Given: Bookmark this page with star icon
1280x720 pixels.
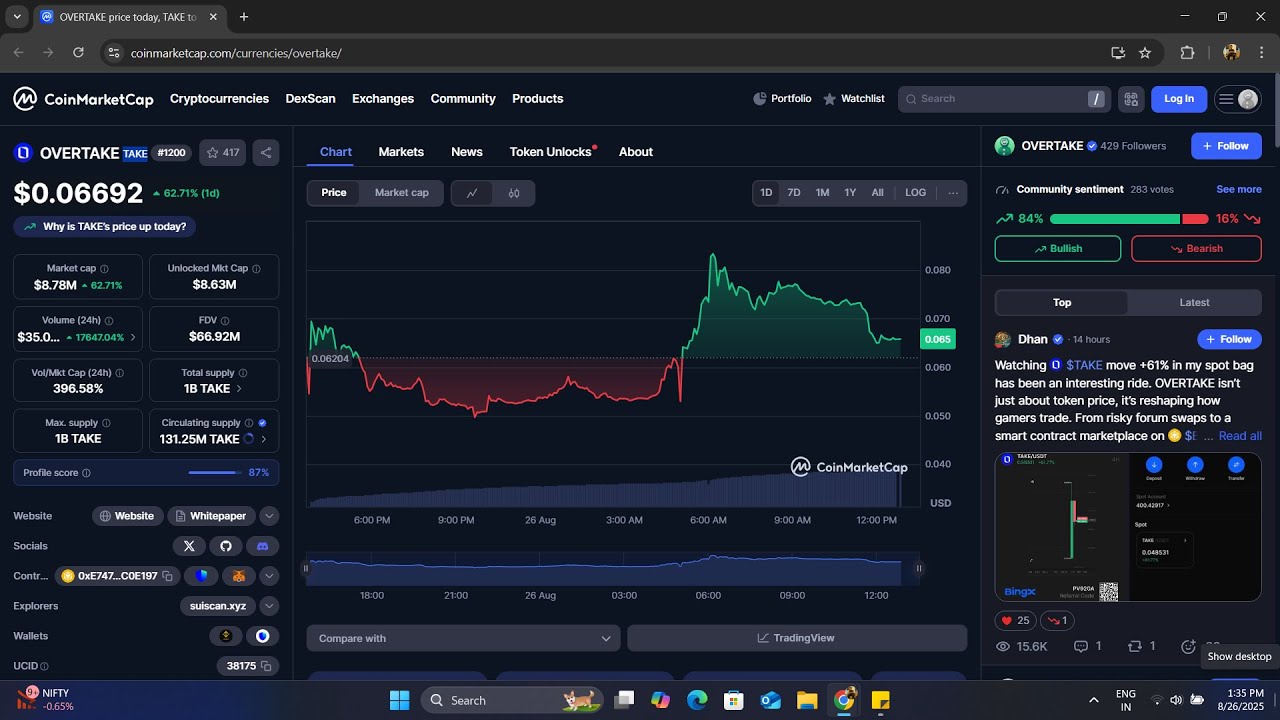Looking at the screenshot, I should coord(1145,53).
